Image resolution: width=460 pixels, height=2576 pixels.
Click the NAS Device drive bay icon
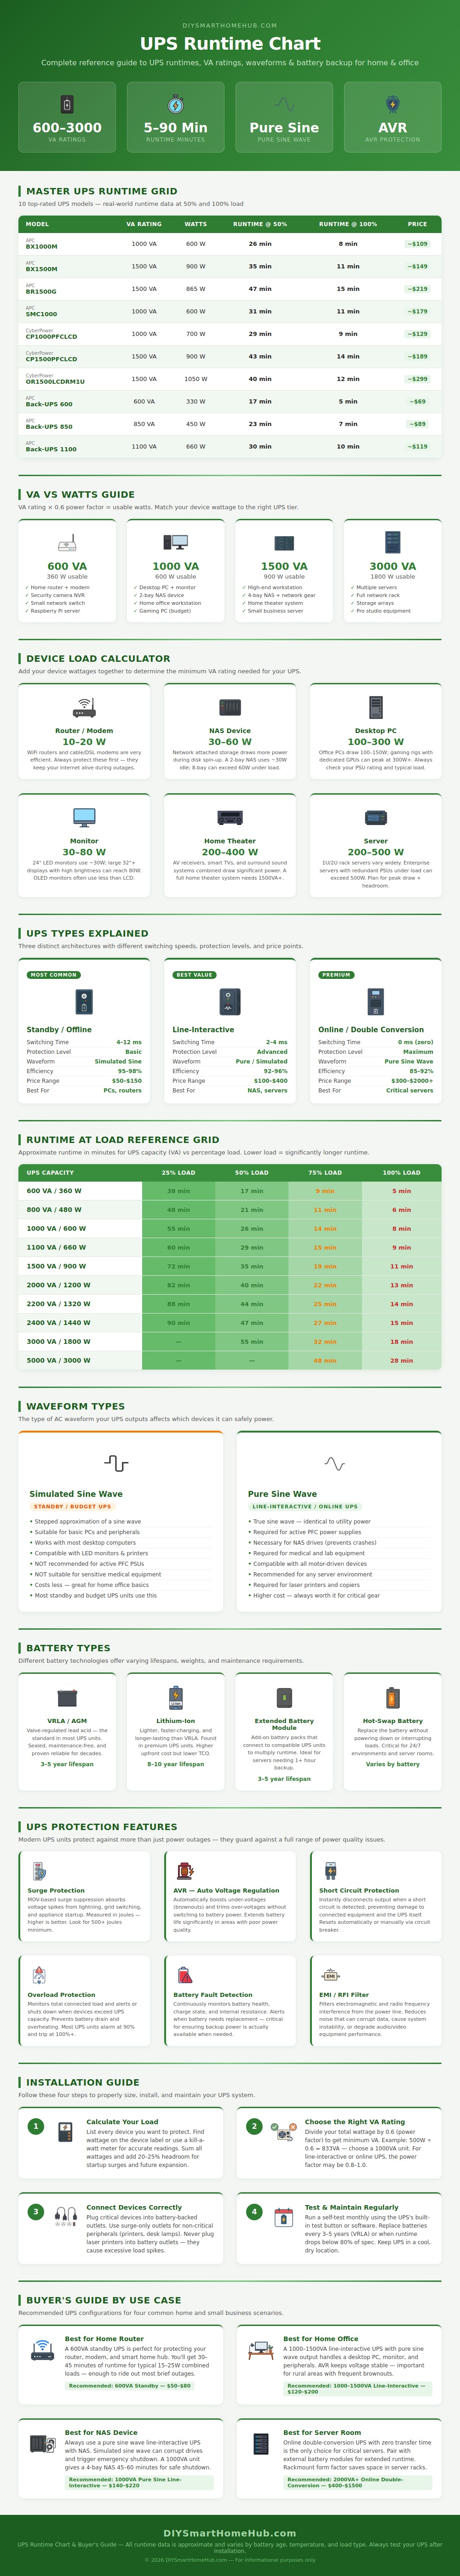pyautogui.click(x=230, y=707)
